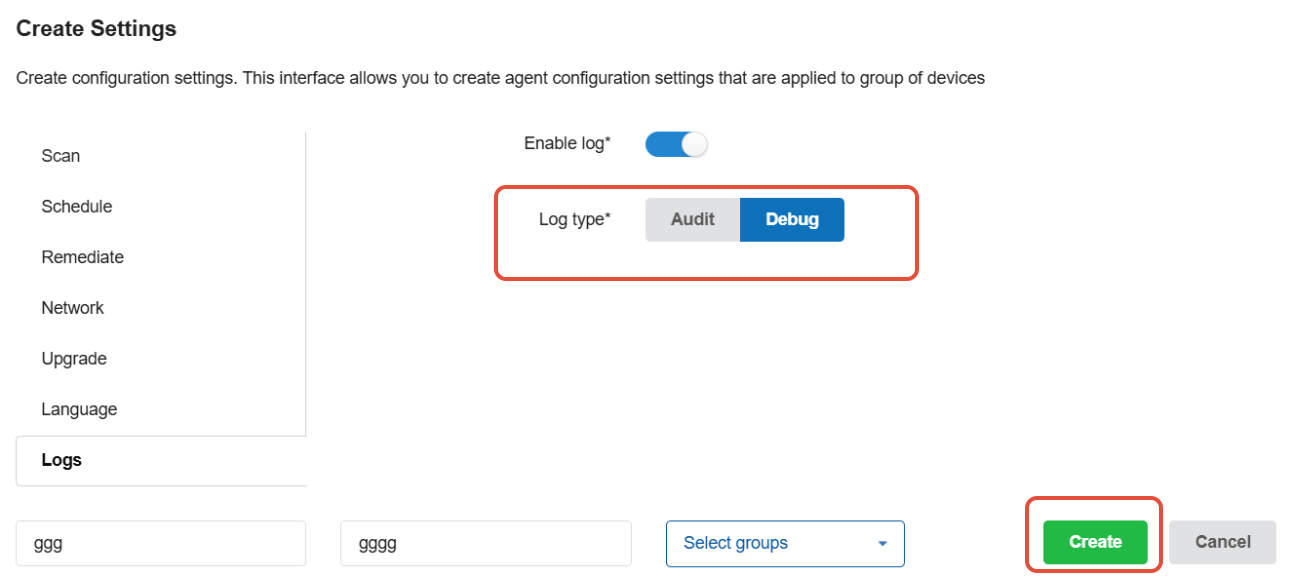The height and width of the screenshot is (577, 1293).
Task: Switch to the Schedule tab
Action: [x=77, y=207]
